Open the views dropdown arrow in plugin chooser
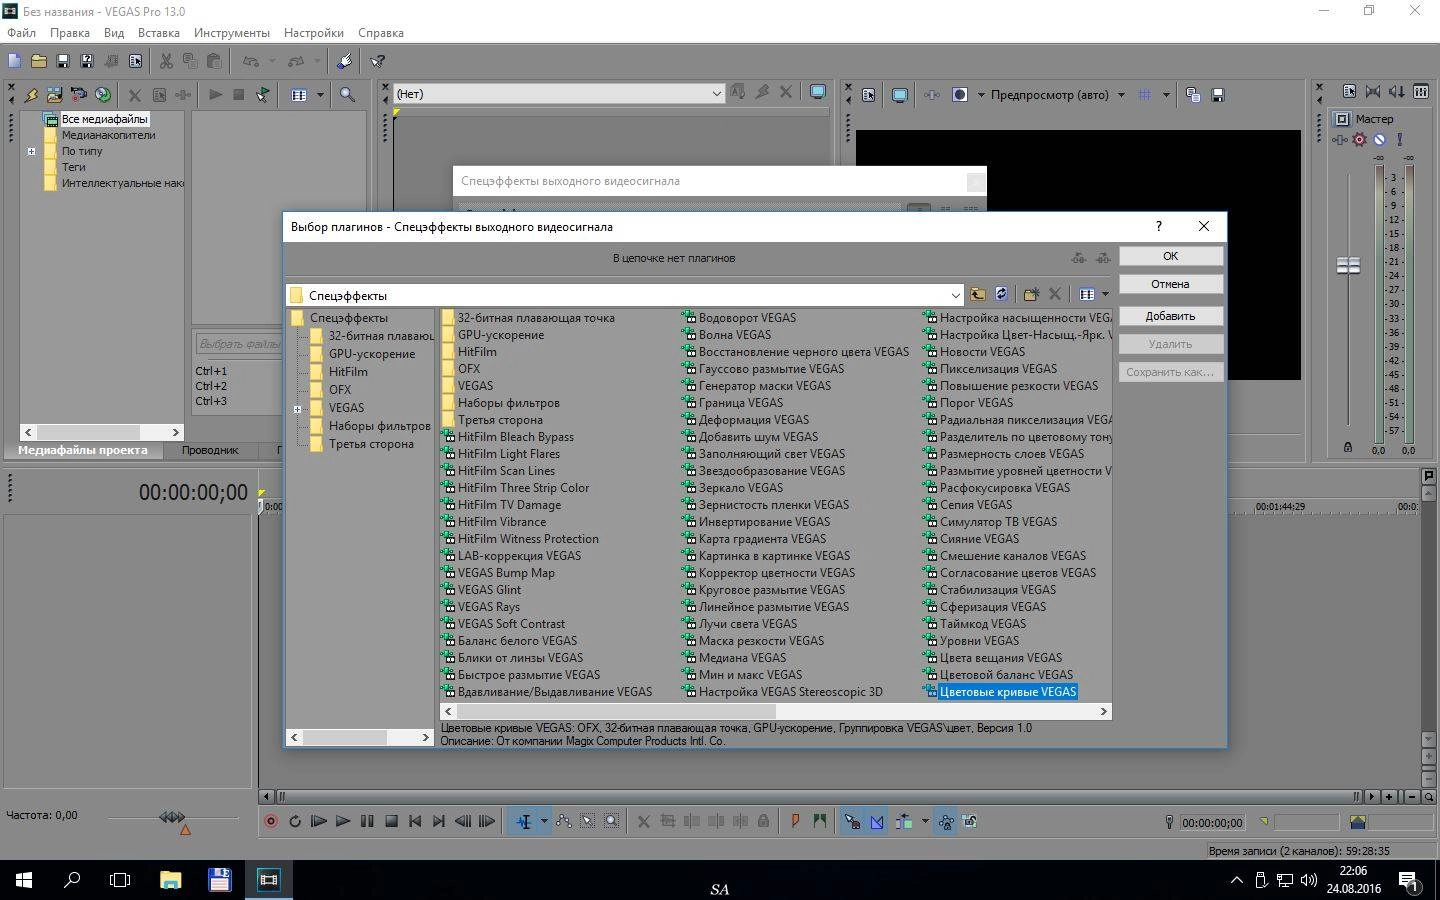 [1105, 294]
